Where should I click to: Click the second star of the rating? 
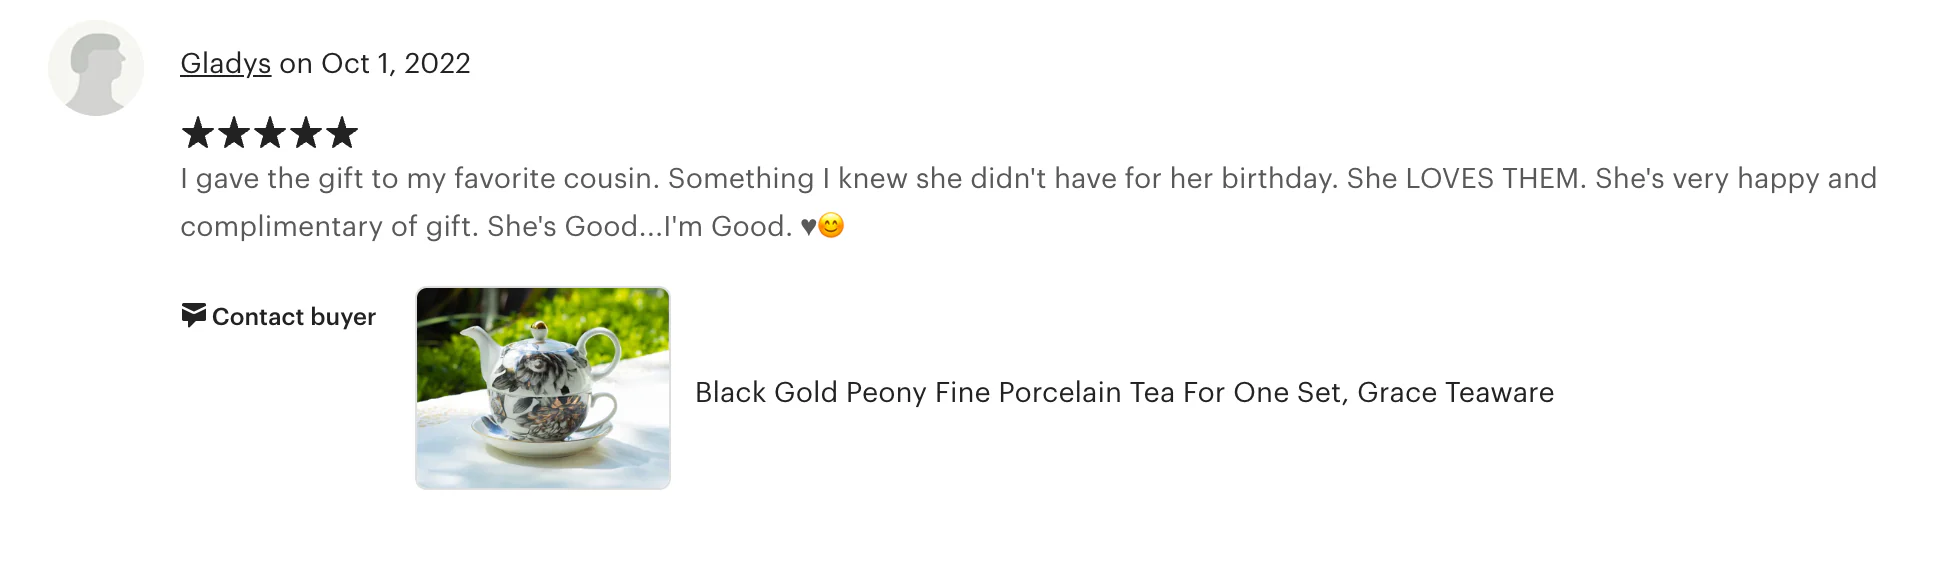tap(234, 132)
